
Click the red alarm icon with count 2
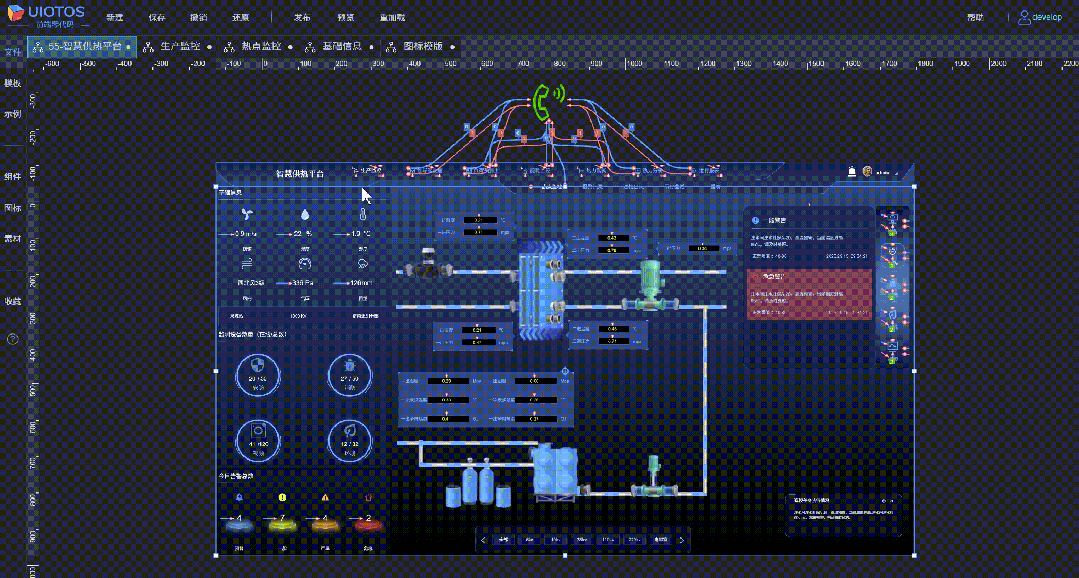[x=367, y=497]
